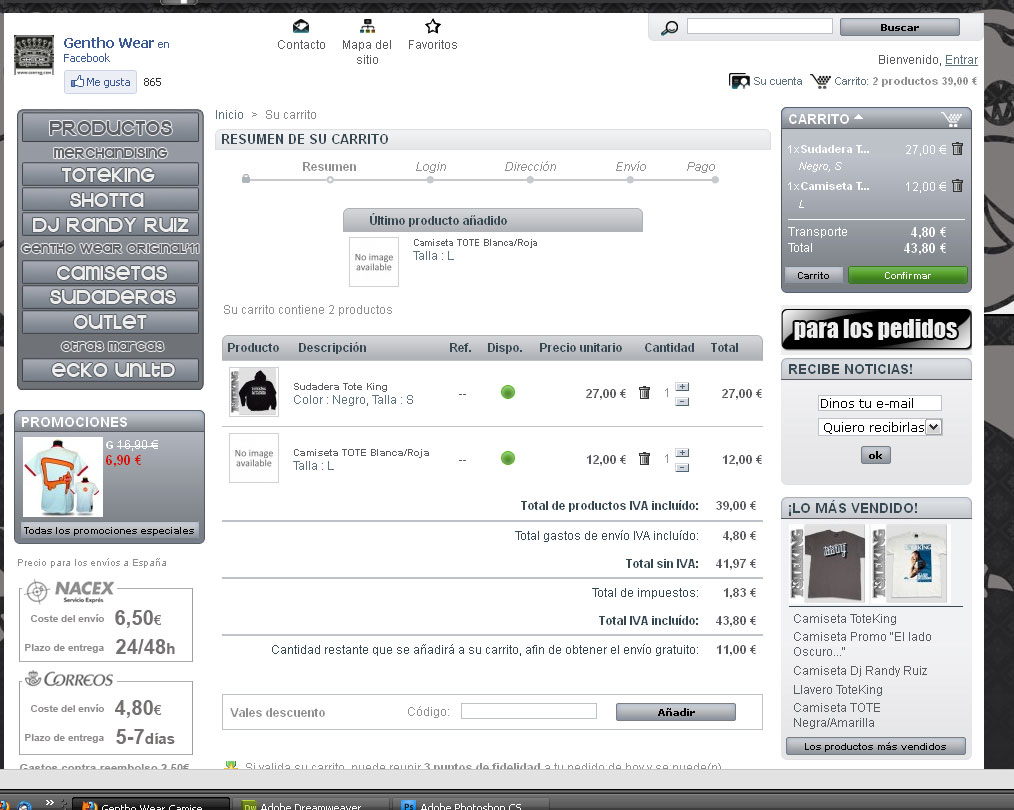Click the Sudadera item in the cart block
Image resolution: width=1014 pixels, height=810 pixels.
coord(834,149)
